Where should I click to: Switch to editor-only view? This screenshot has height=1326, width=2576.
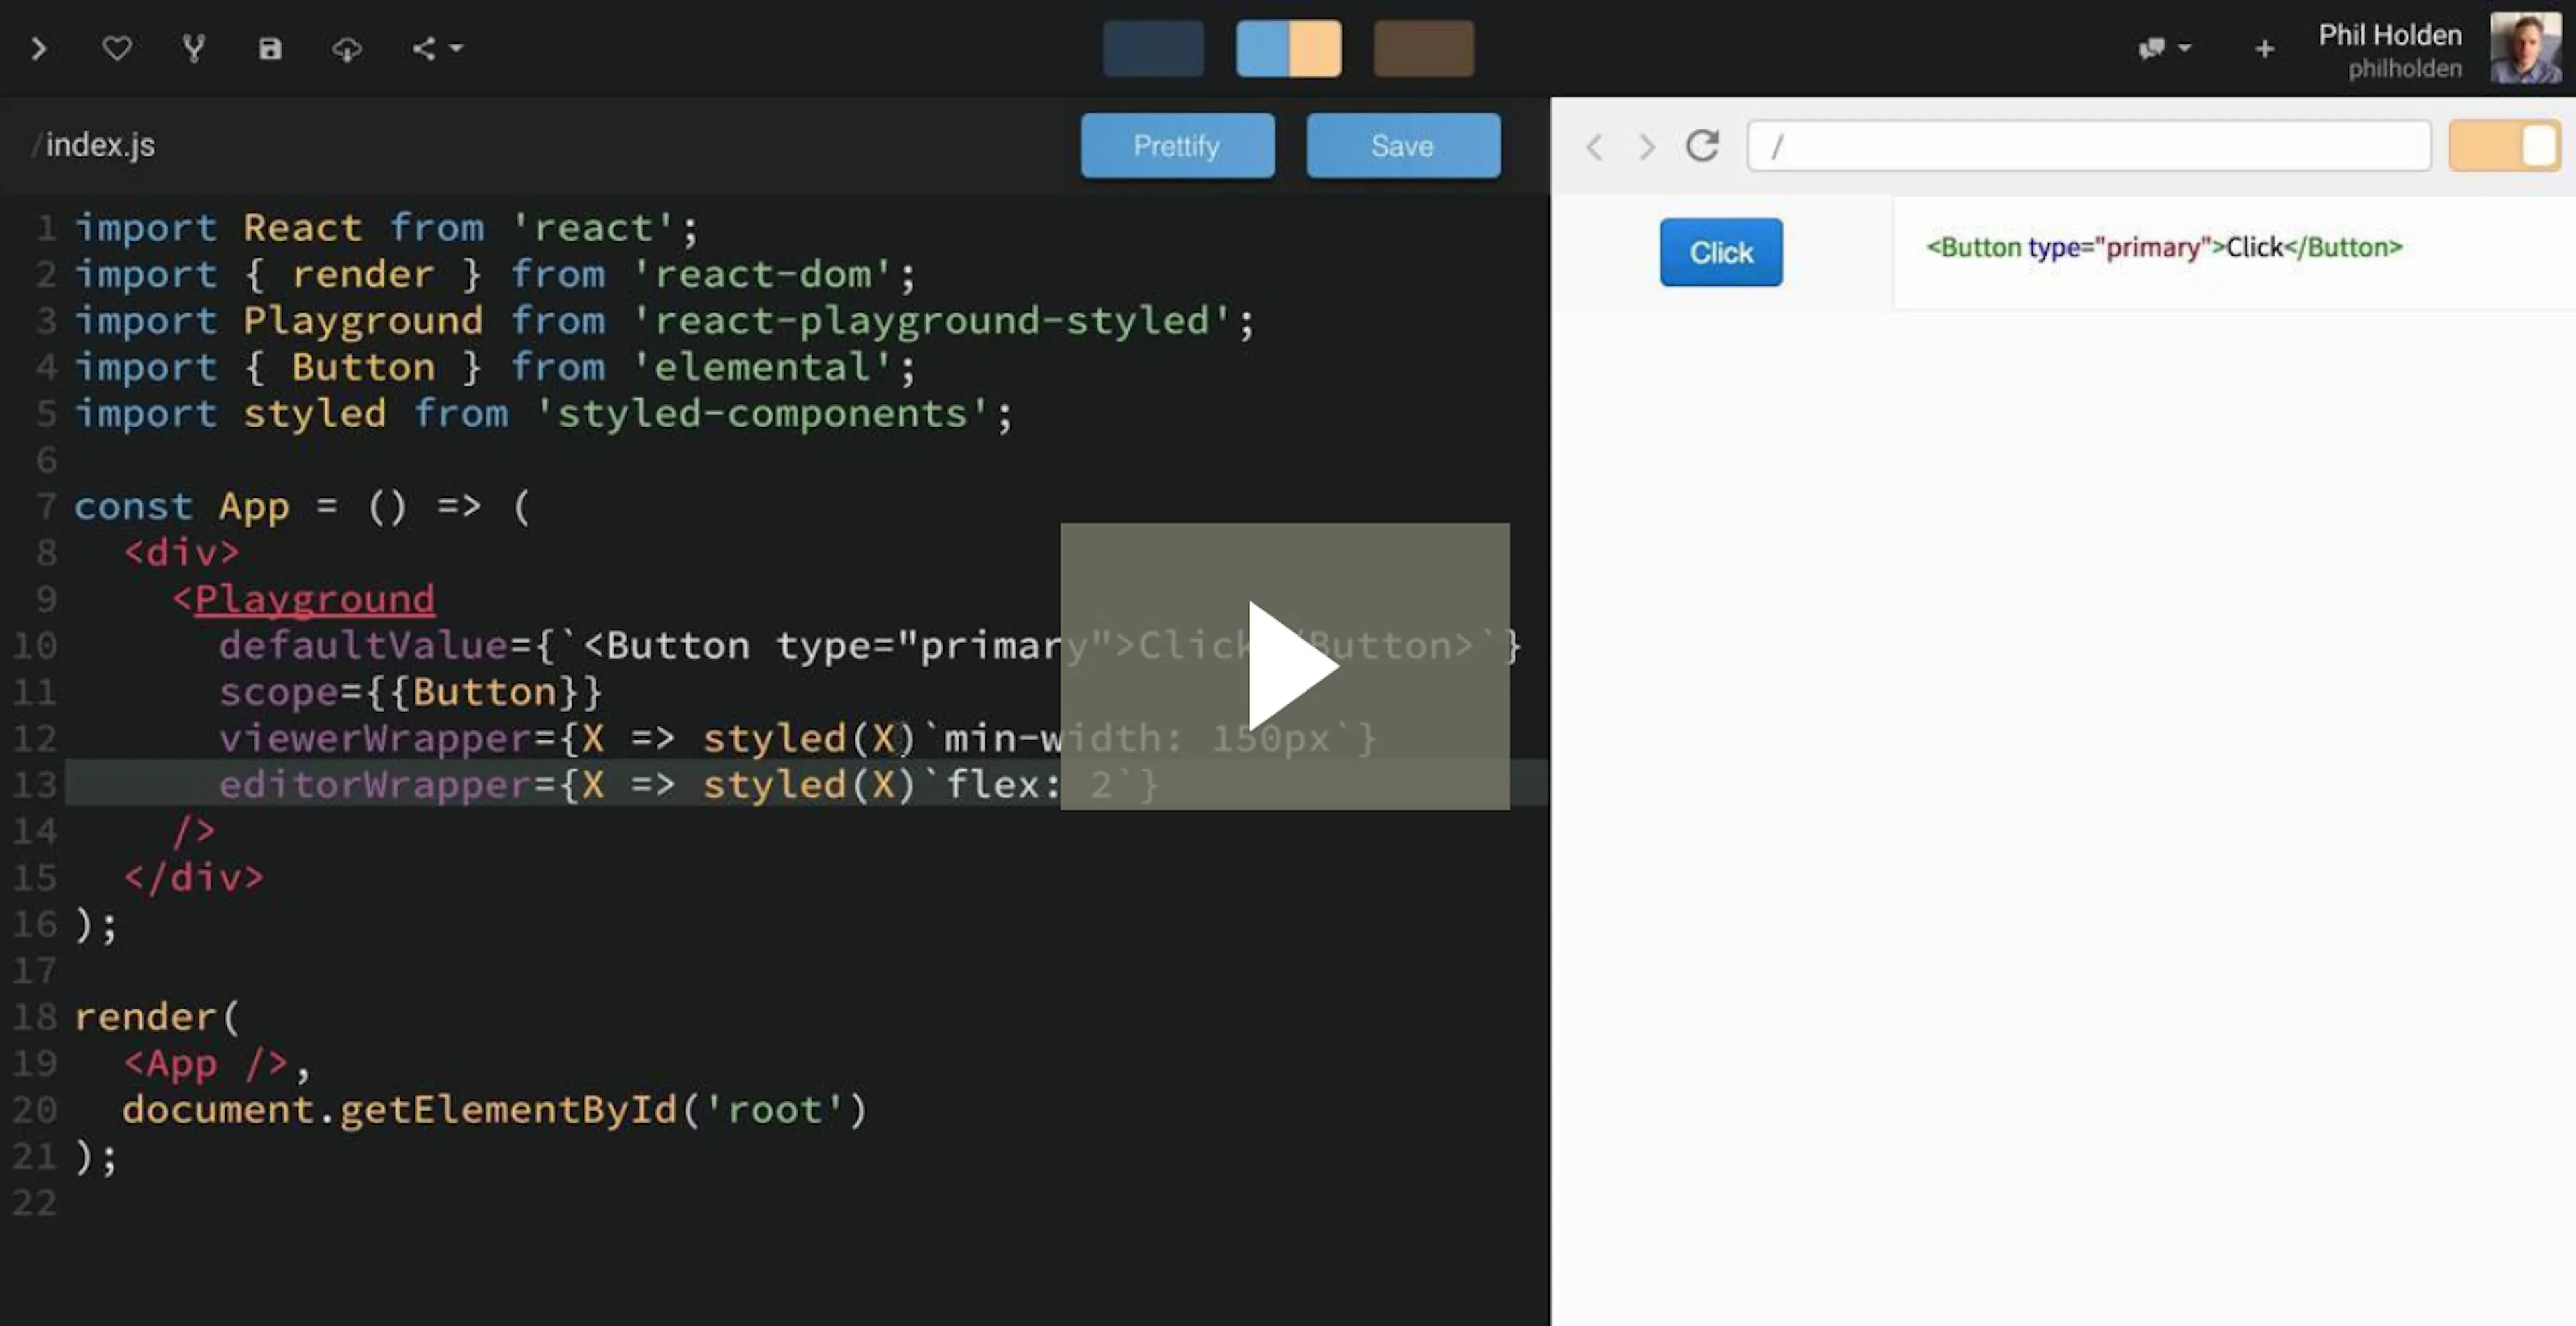(x=1153, y=48)
